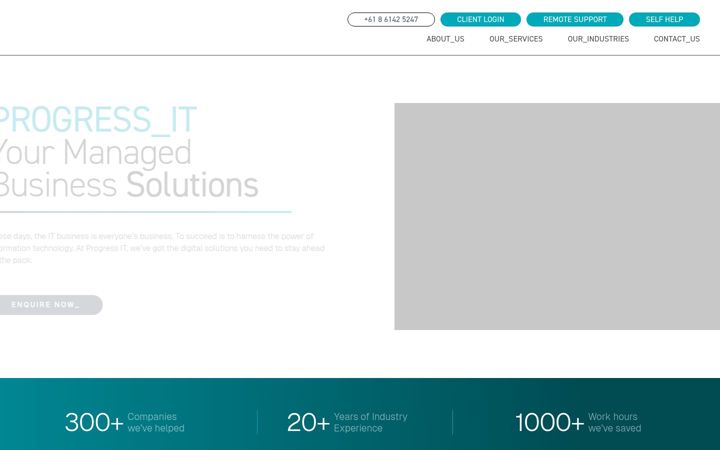Select the 20+ Years of Industry Experience stat
This screenshot has height=450, width=720.
pyautogui.click(x=347, y=422)
